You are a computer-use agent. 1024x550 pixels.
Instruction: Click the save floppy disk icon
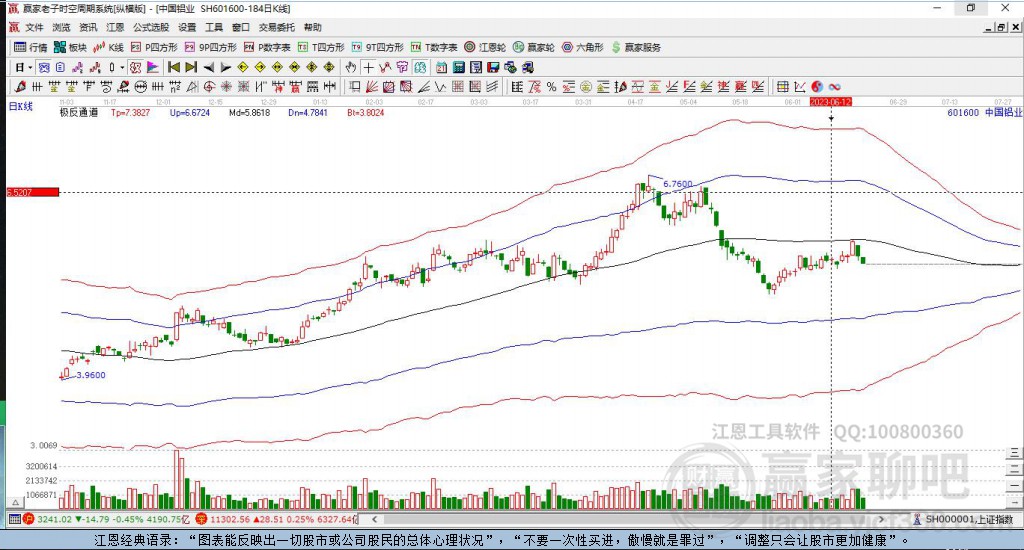(493, 67)
